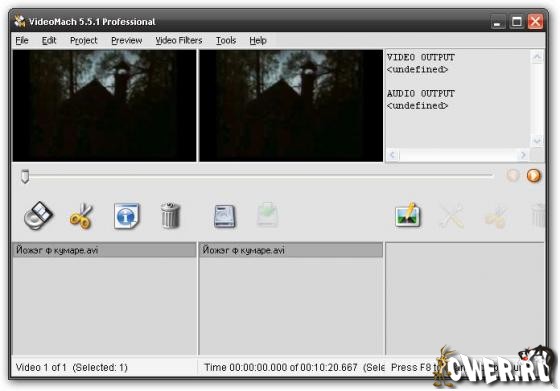This screenshot has height=391, width=560.
Task: Click the disk drive save output icon
Action: pos(225,216)
